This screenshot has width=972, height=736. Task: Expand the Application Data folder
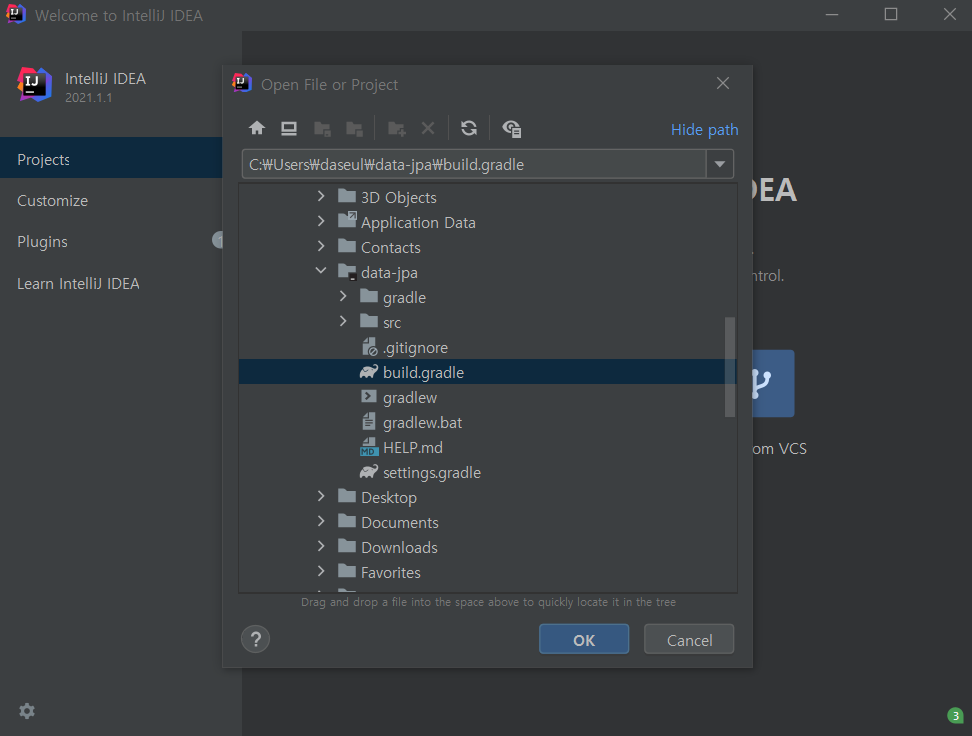click(321, 221)
